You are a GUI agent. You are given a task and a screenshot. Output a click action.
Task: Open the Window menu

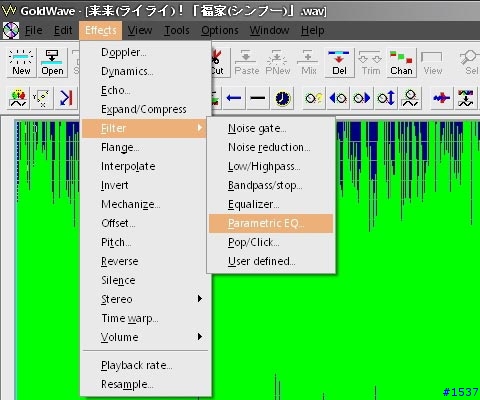(269, 30)
